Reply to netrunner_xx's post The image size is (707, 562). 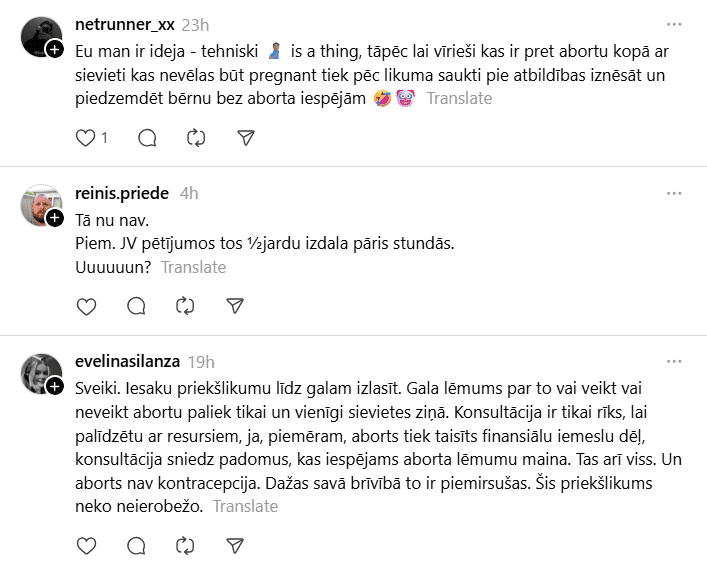pyautogui.click(x=147, y=137)
